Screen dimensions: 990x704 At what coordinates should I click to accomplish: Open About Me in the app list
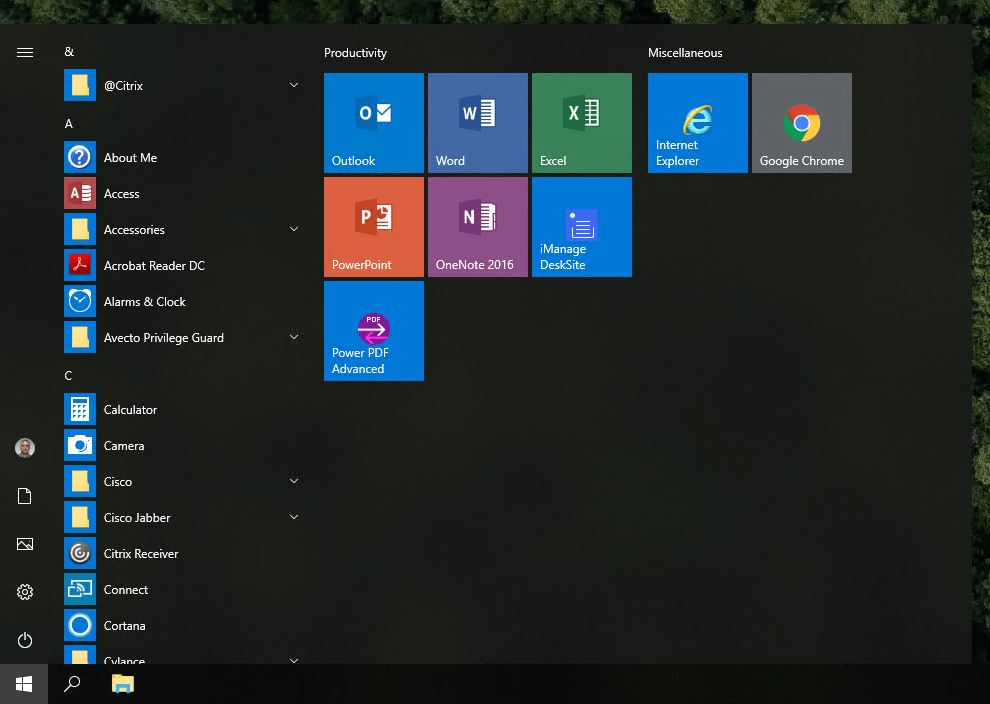(x=183, y=157)
